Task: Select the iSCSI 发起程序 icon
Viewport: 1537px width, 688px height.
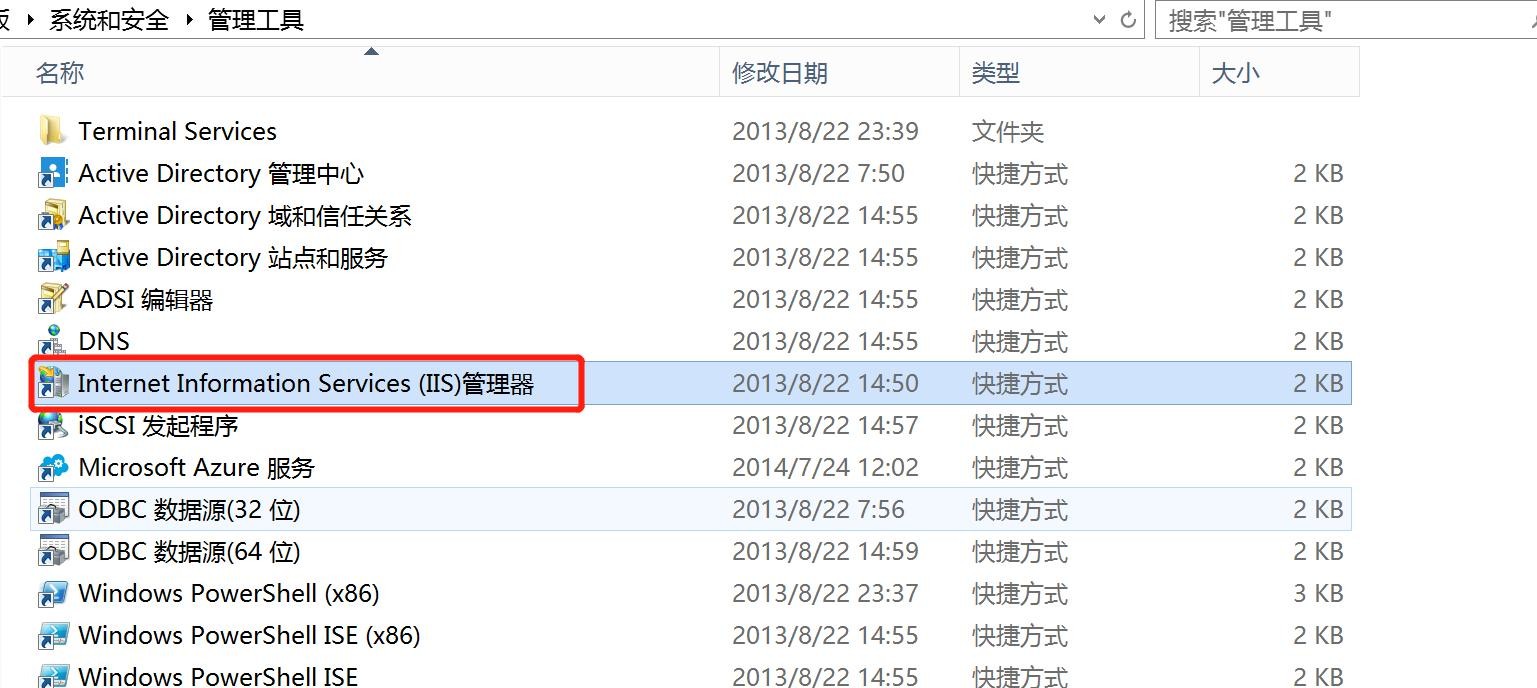Action: click(x=52, y=425)
